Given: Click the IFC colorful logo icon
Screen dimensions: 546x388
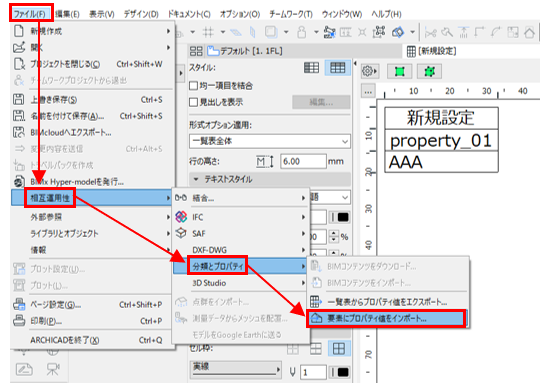Looking at the screenshot, I should pyautogui.click(x=181, y=217).
